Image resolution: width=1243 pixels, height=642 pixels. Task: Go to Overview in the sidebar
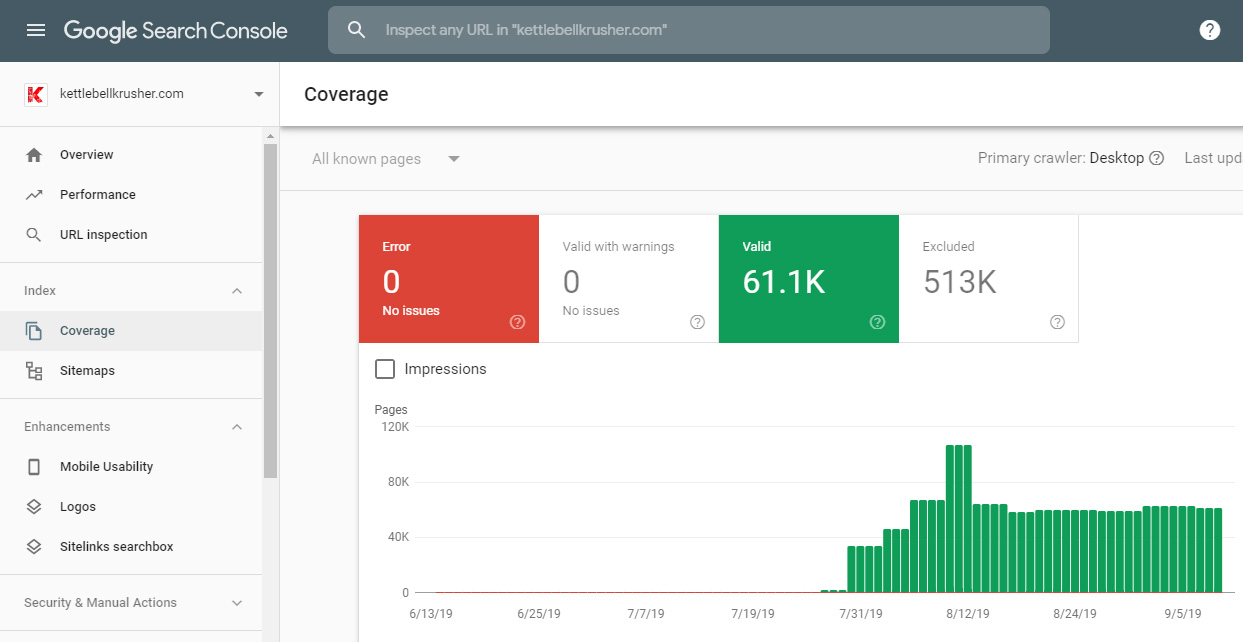131,155
